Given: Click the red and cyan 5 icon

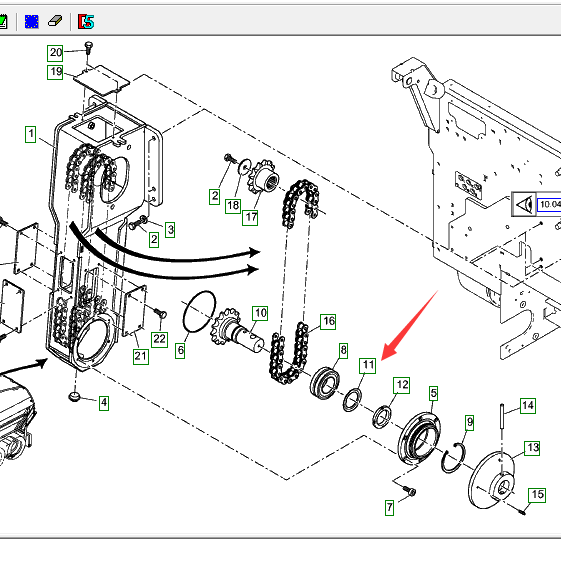Looking at the screenshot, I should coord(86,22).
